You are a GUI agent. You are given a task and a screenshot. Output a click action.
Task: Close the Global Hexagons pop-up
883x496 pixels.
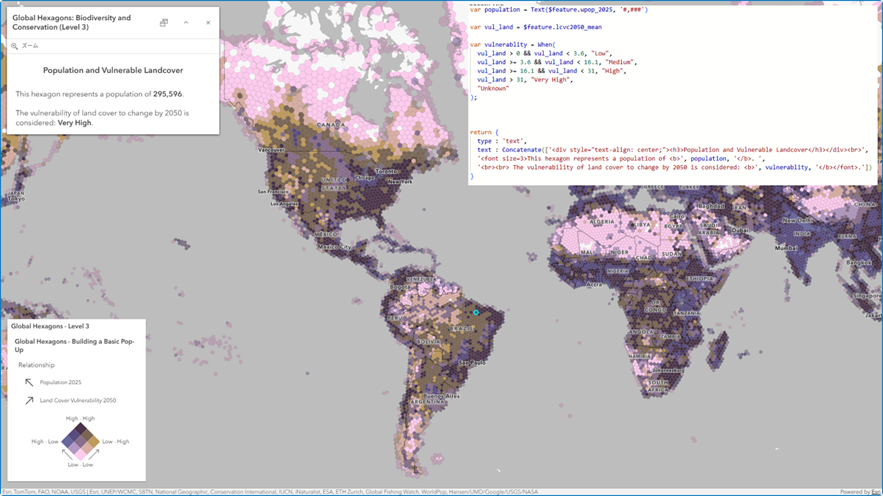coord(208,23)
